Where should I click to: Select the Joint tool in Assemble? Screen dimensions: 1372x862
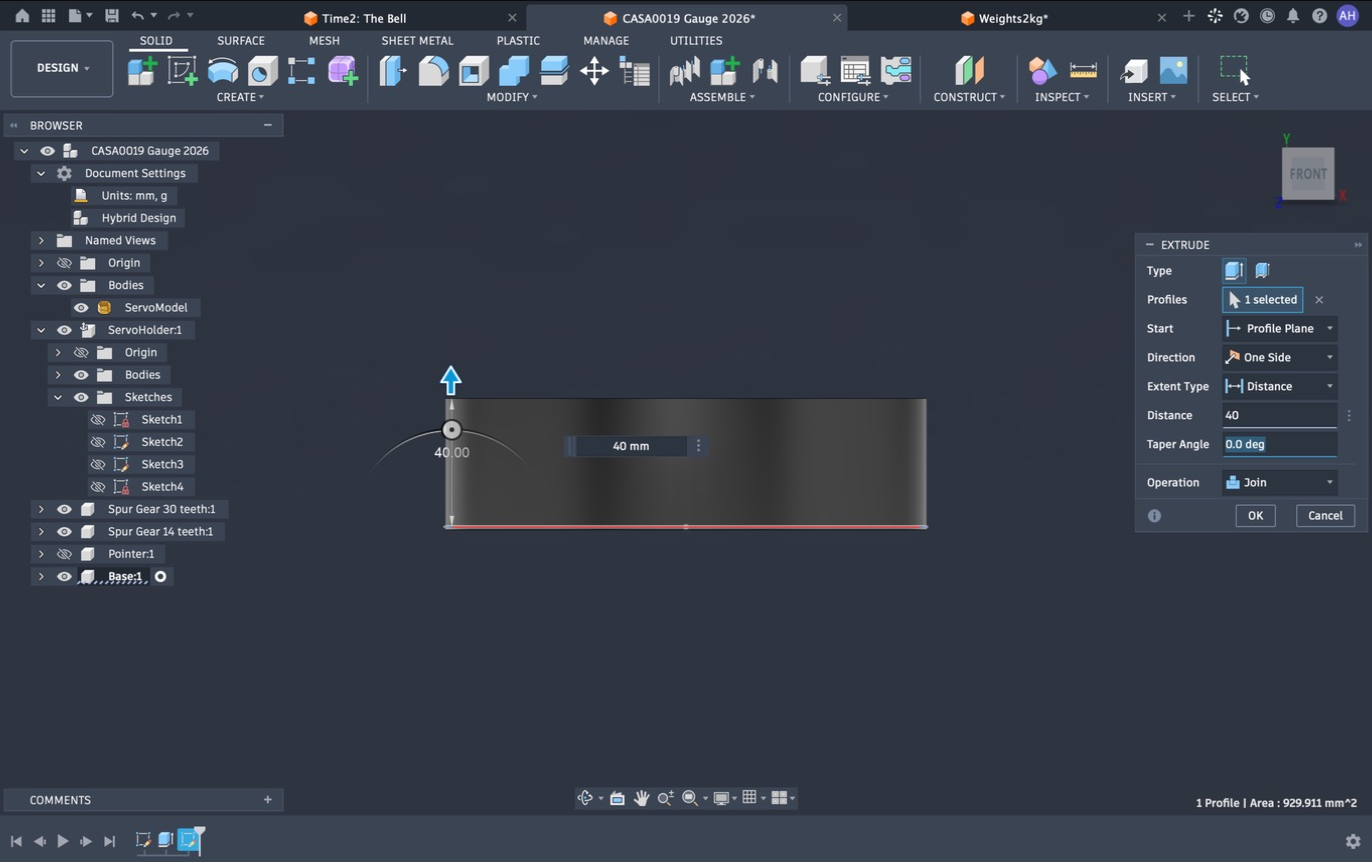point(765,71)
